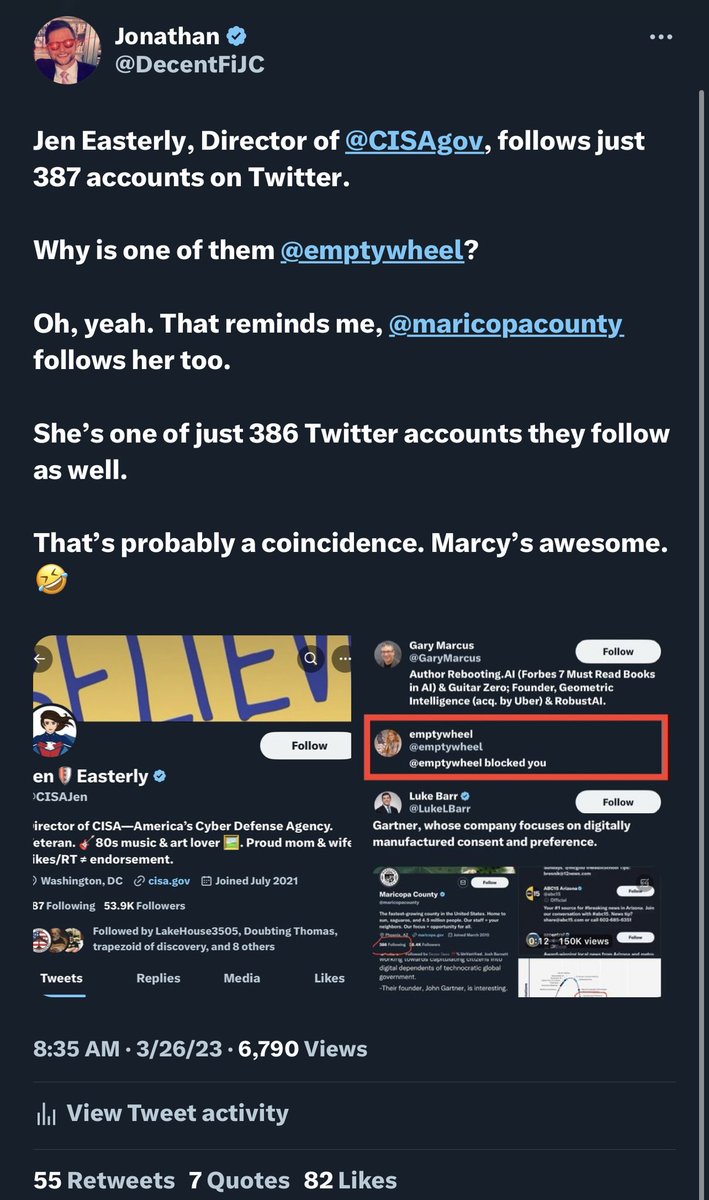
Task: Open the three-dot more options menu
Action: tap(661, 37)
